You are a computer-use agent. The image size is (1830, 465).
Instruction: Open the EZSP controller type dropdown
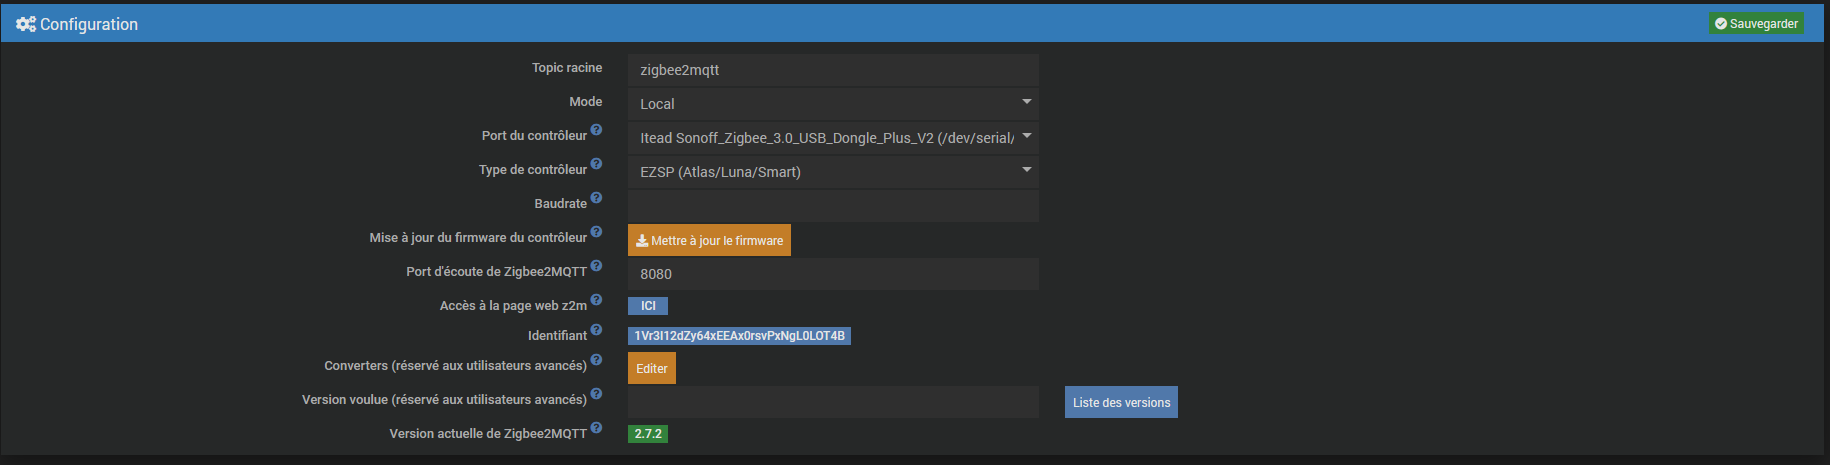pos(832,172)
